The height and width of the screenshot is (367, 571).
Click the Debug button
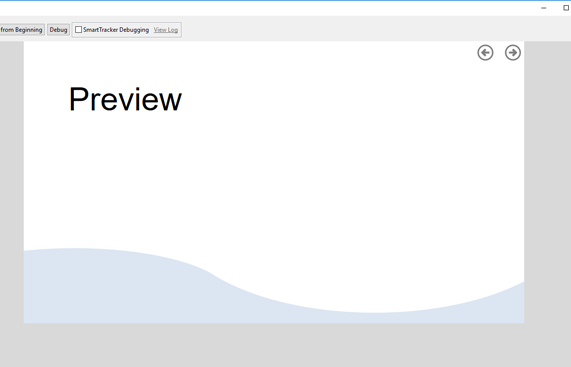click(x=58, y=30)
